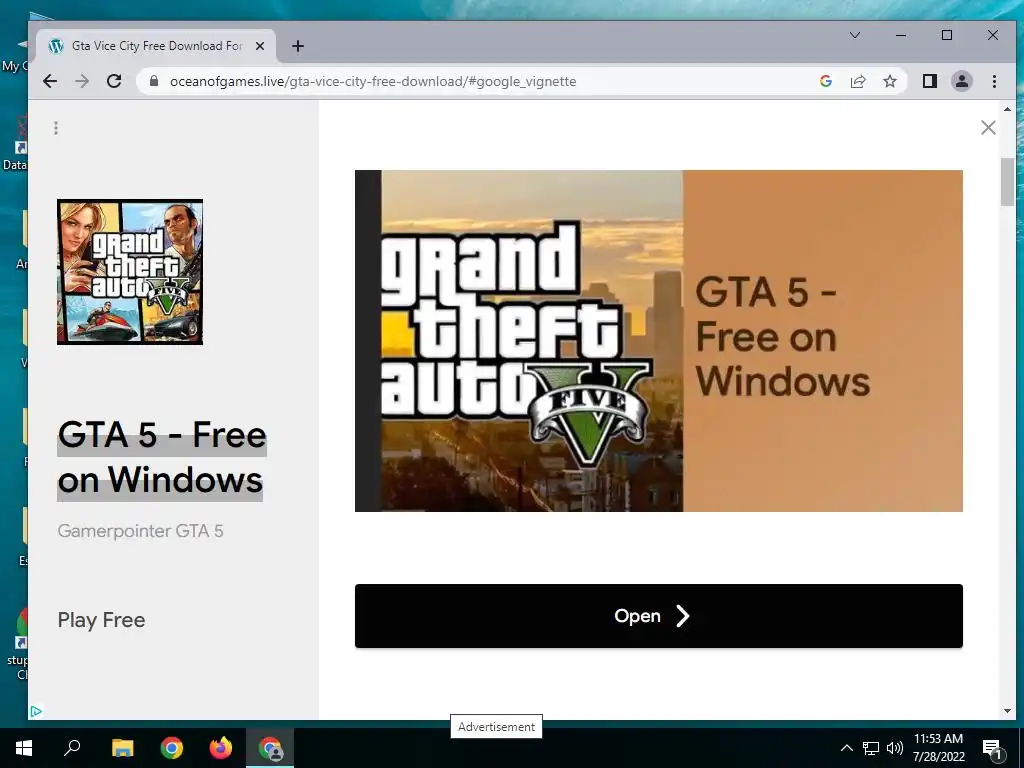The width and height of the screenshot is (1024, 768).
Task: Click the Play Free text
Action: (101, 620)
